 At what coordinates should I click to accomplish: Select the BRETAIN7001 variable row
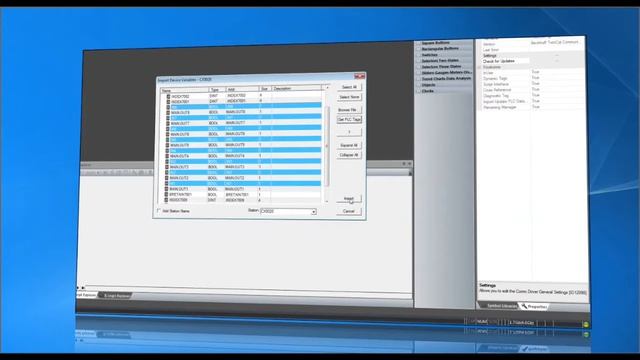[x=243, y=195]
